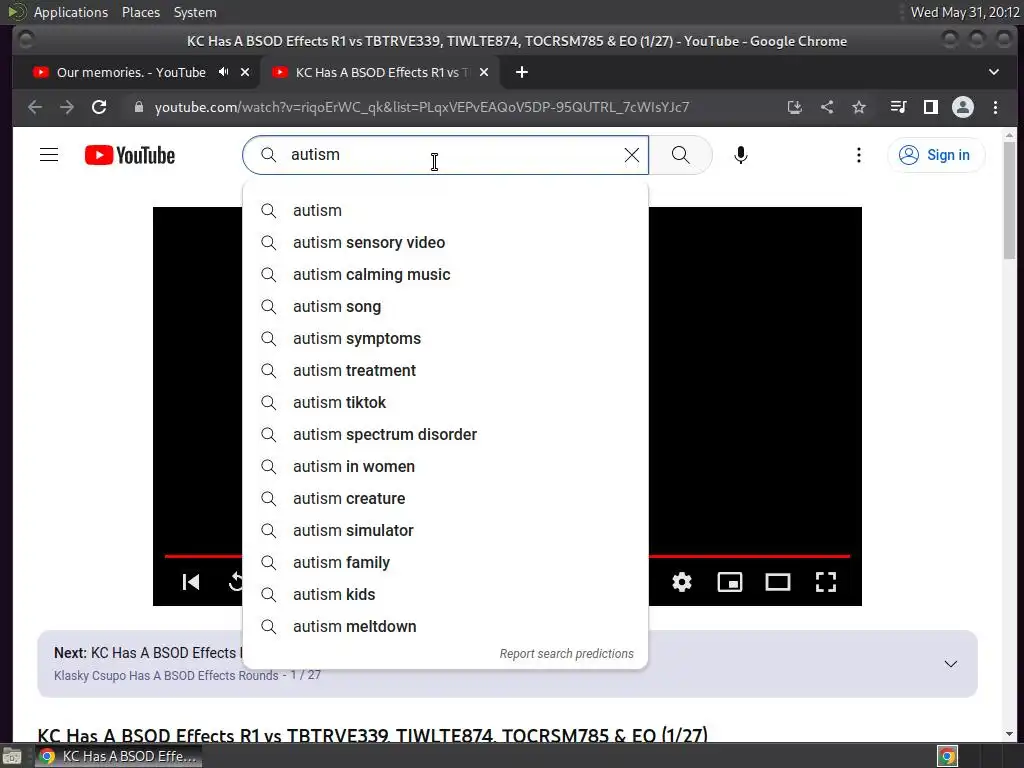
Task: Choose "autism meltdown" suggestion
Action: pos(445,626)
